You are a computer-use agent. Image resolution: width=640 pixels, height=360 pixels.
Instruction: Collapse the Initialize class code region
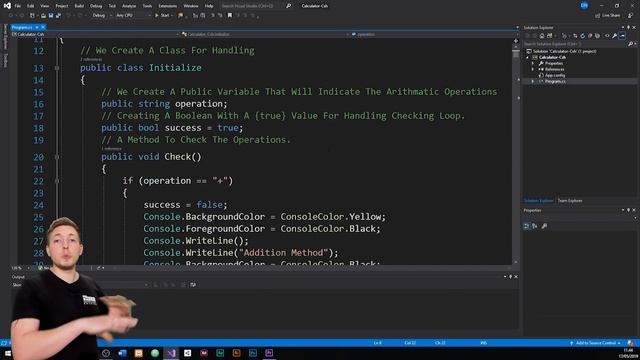click(x=57, y=68)
